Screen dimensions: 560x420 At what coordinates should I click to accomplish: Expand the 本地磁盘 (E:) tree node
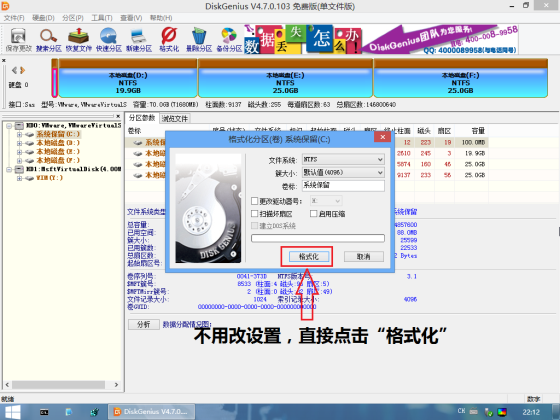pos(19,152)
